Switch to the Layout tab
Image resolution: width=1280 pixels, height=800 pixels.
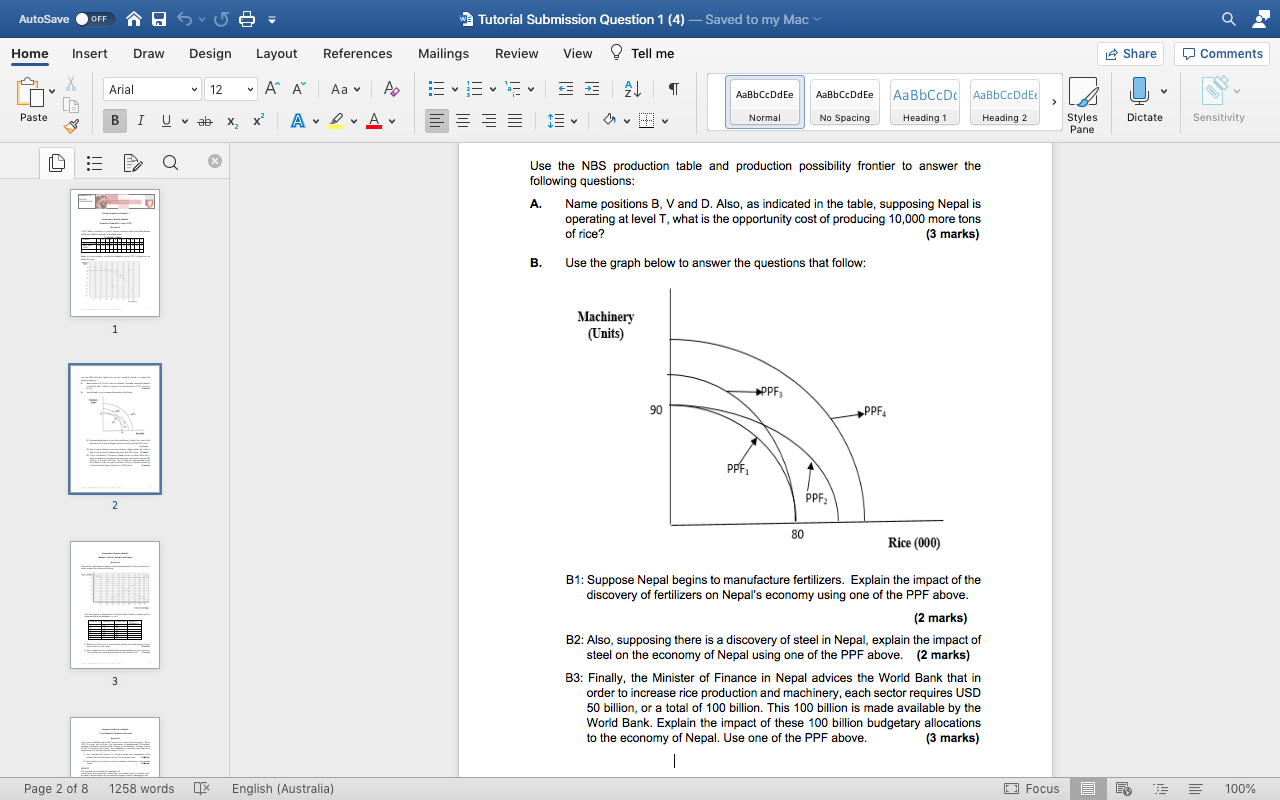point(276,53)
